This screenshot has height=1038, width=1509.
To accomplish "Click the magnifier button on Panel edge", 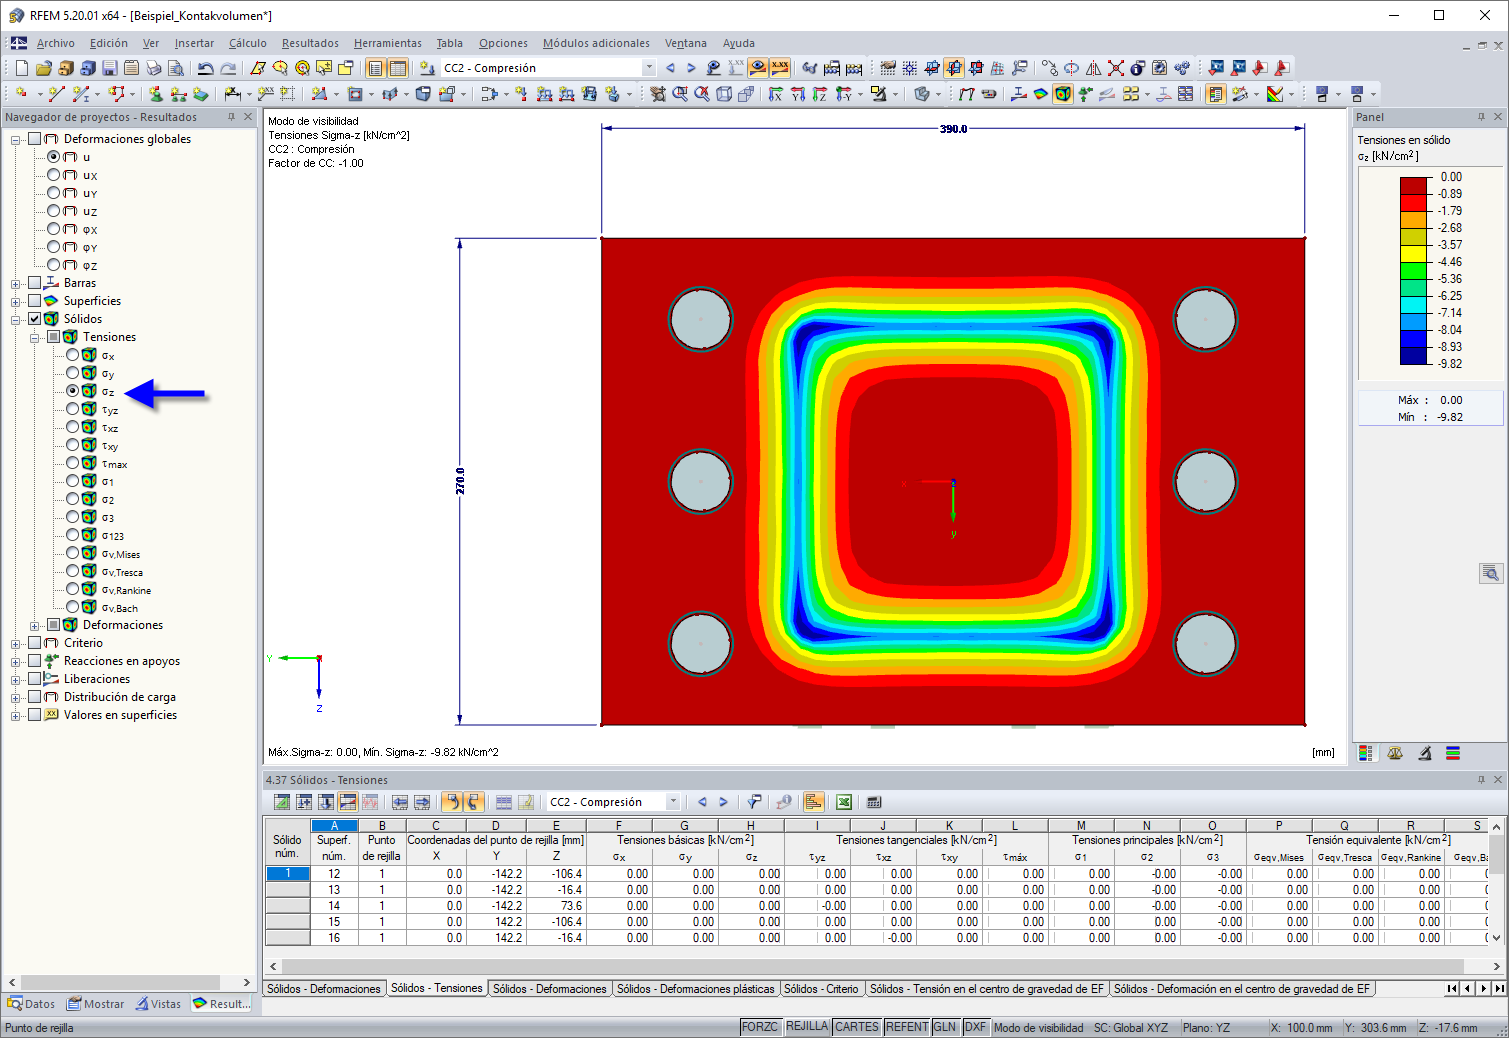I will 1491,573.
